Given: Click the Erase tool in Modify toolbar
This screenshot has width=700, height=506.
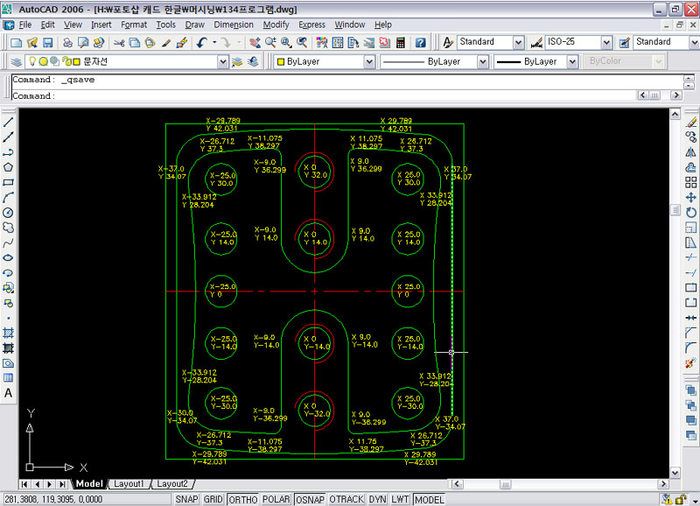Looking at the screenshot, I should (691, 122).
